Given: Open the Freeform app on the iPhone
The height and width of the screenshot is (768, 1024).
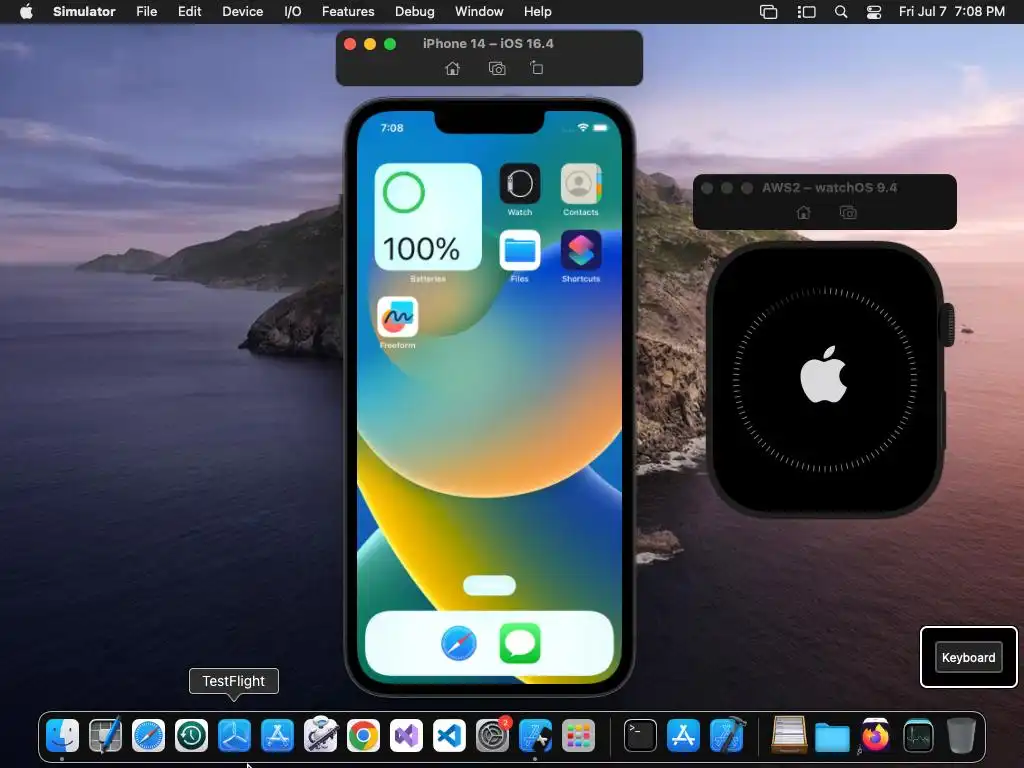Looking at the screenshot, I should [x=397, y=317].
